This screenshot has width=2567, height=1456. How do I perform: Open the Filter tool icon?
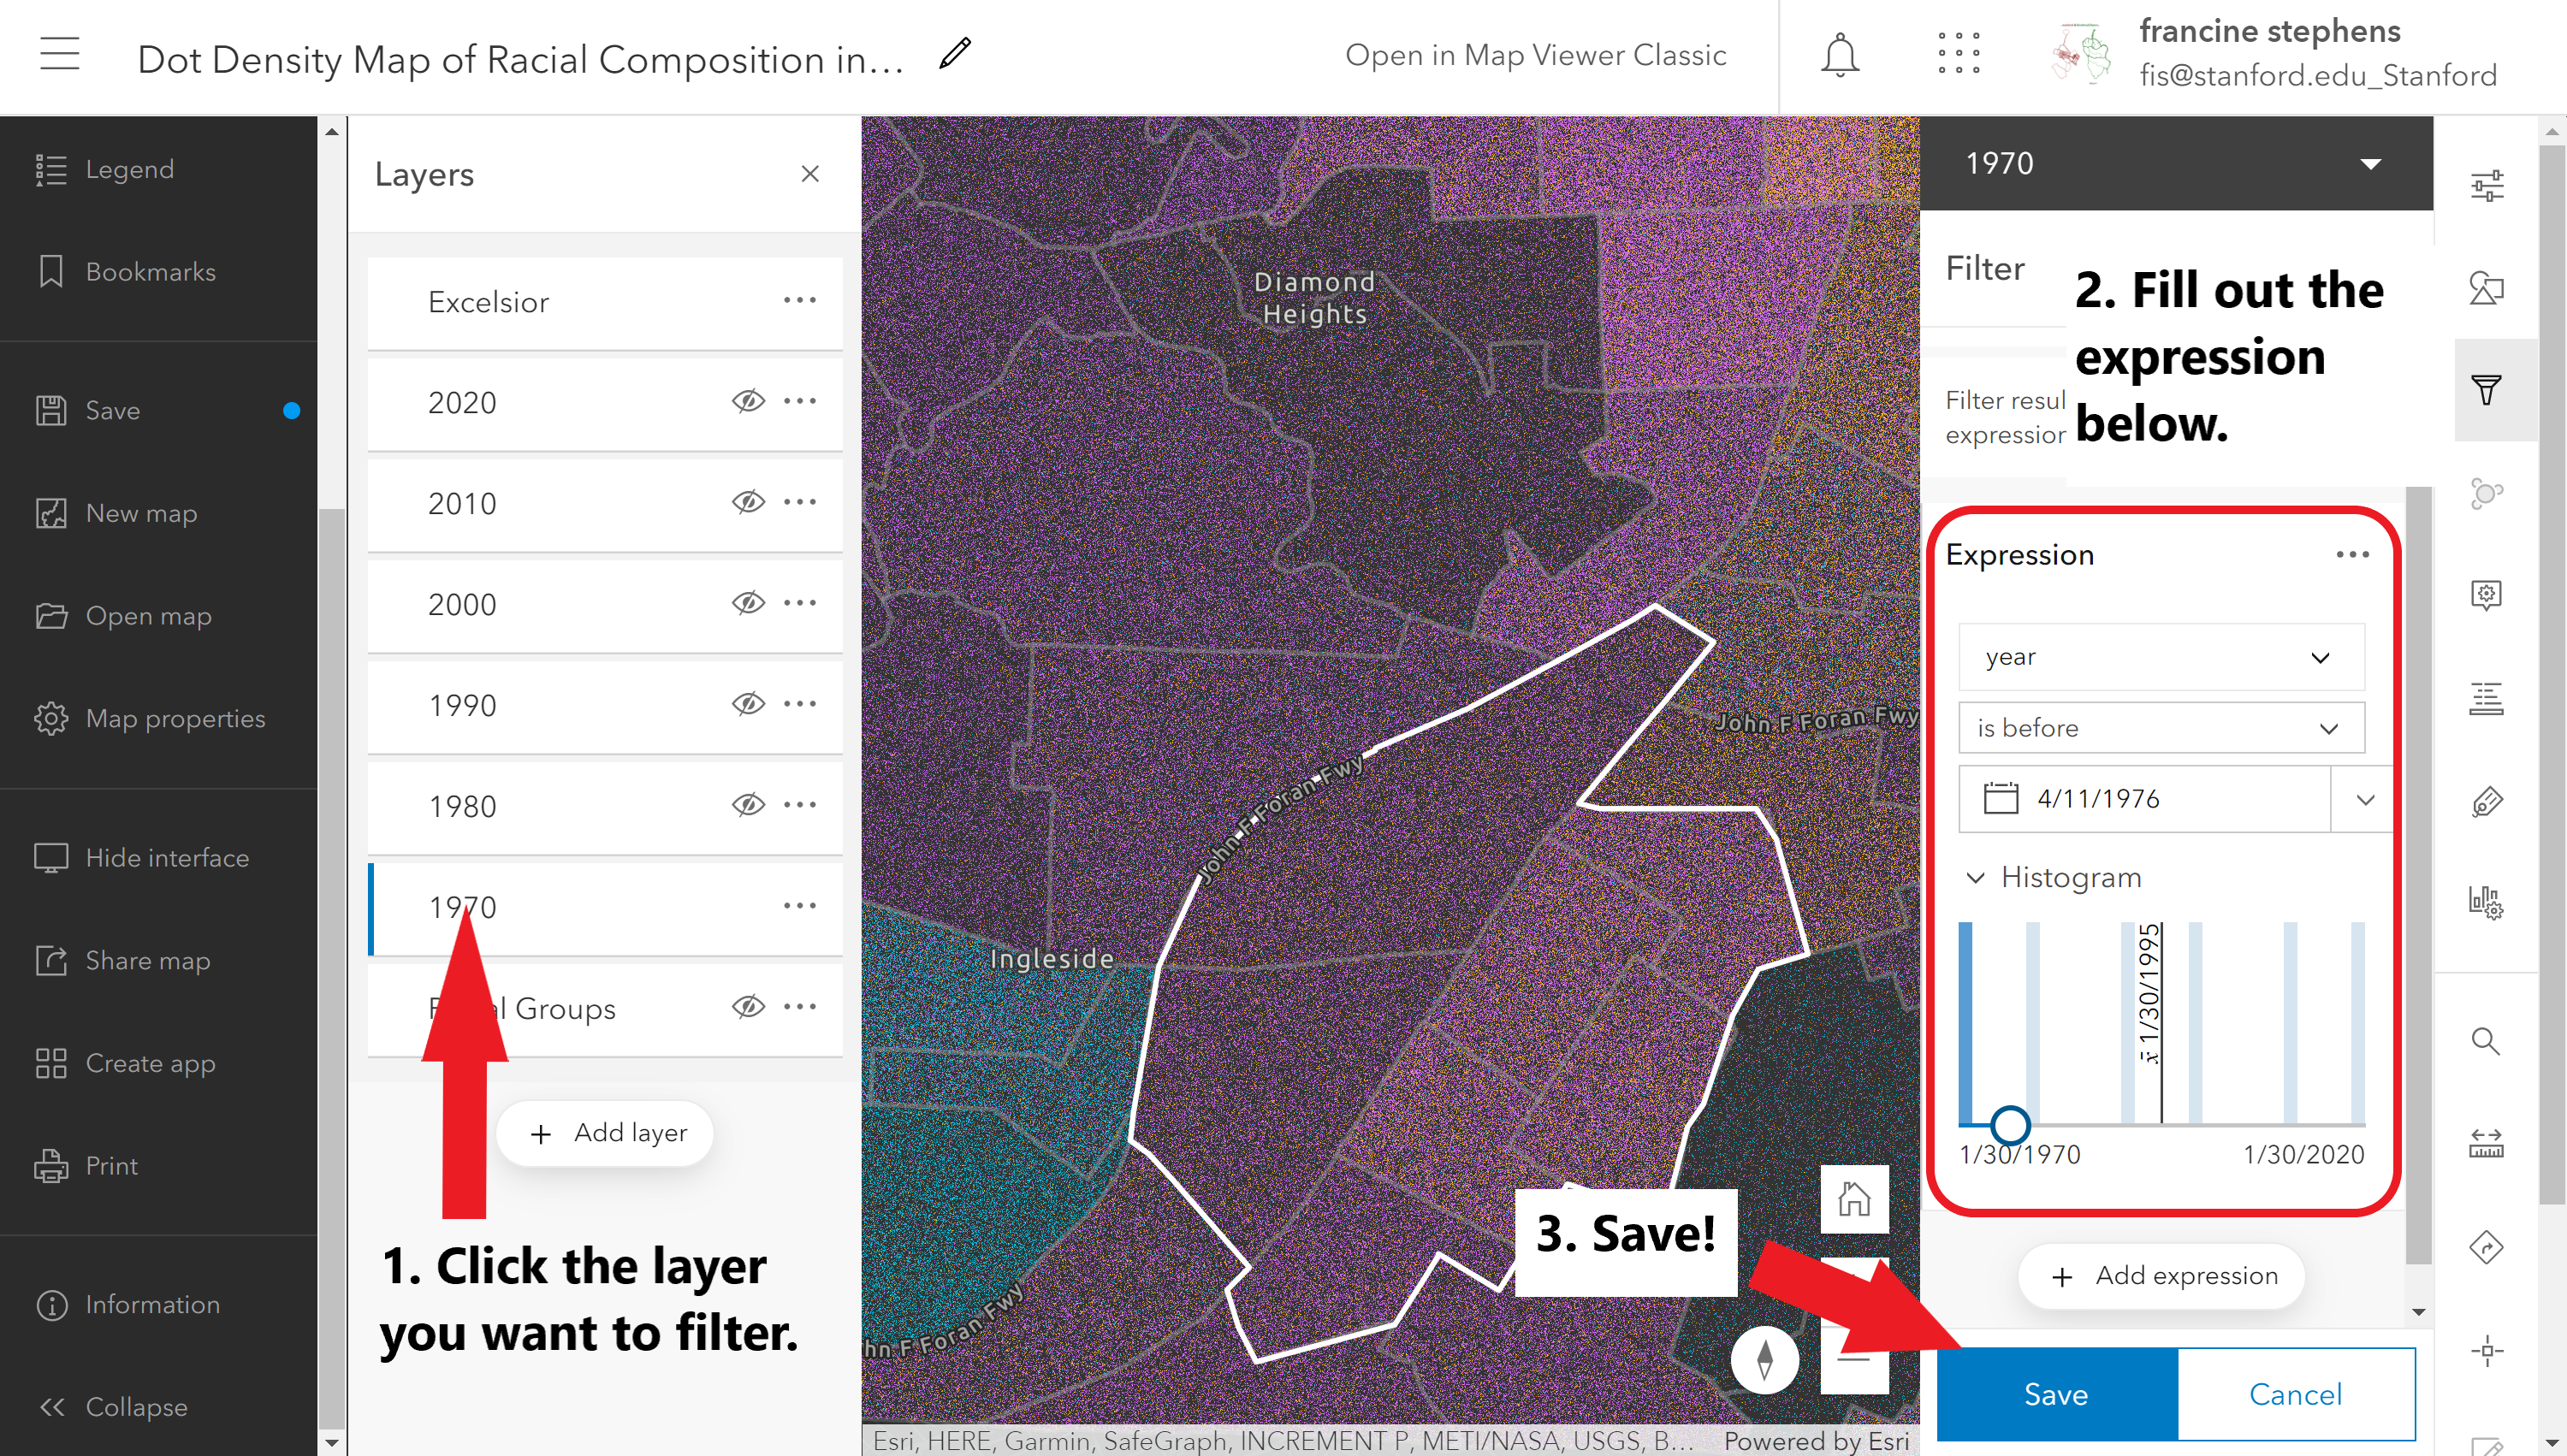click(x=2486, y=389)
